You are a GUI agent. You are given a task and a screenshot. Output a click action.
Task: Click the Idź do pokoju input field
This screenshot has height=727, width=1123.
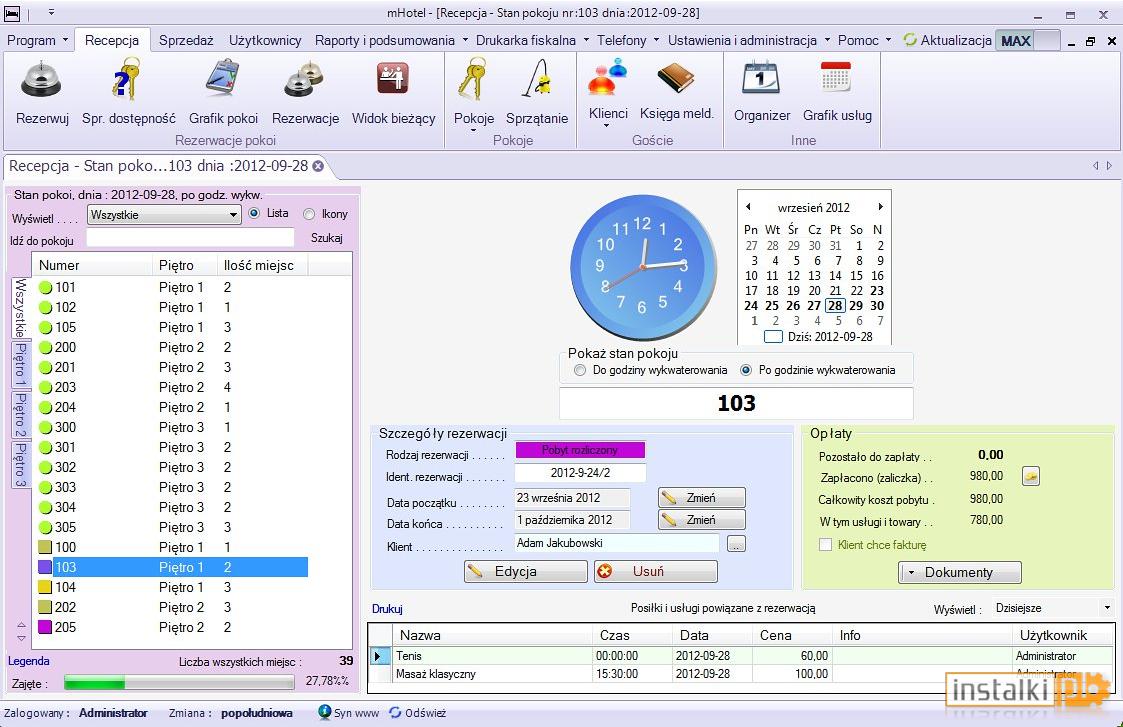click(190, 239)
